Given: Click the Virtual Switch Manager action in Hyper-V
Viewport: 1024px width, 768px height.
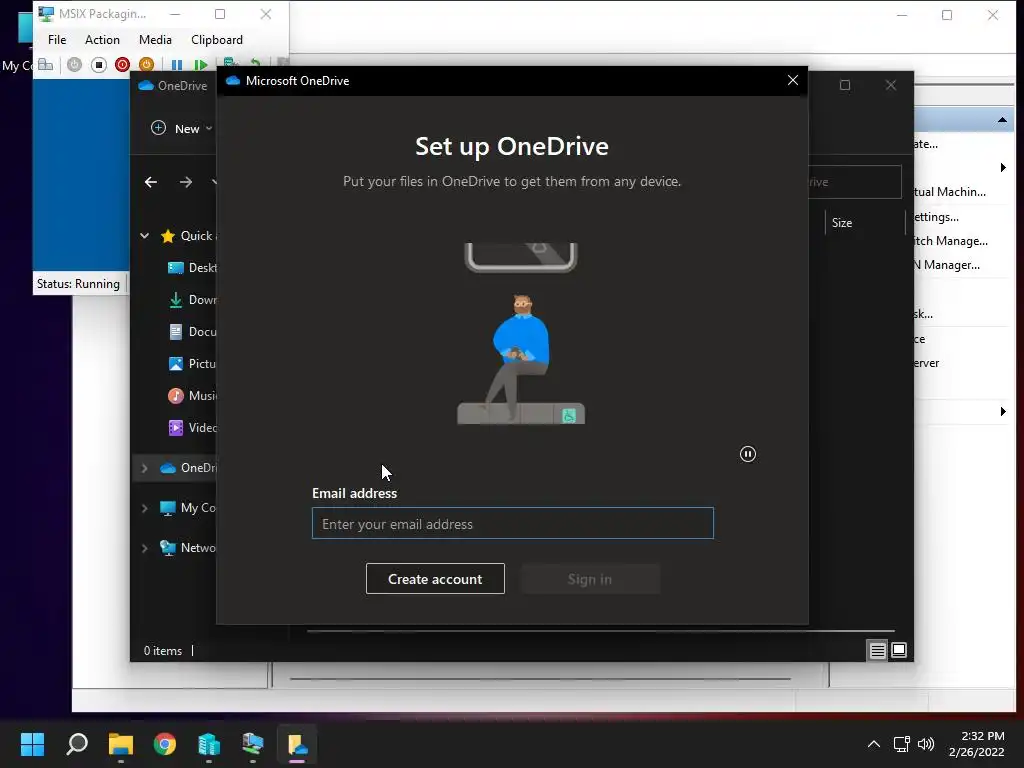Looking at the screenshot, I should pyautogui.click(x=951, y=241).
